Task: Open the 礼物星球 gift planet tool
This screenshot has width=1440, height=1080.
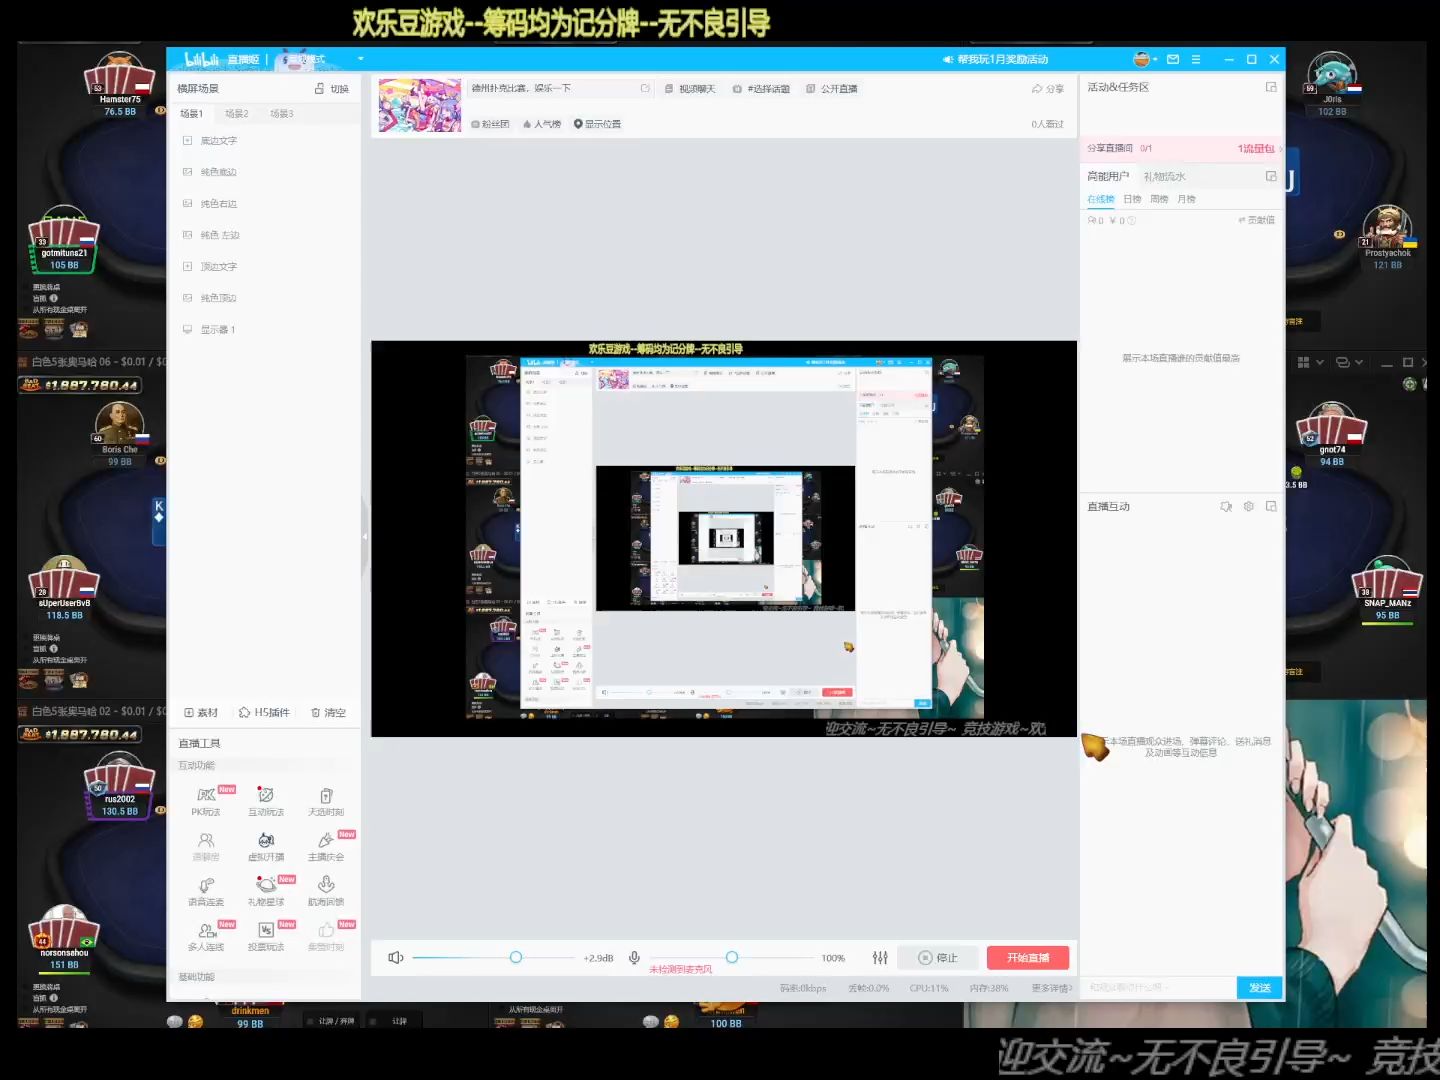Action: [x=266, y=891]
